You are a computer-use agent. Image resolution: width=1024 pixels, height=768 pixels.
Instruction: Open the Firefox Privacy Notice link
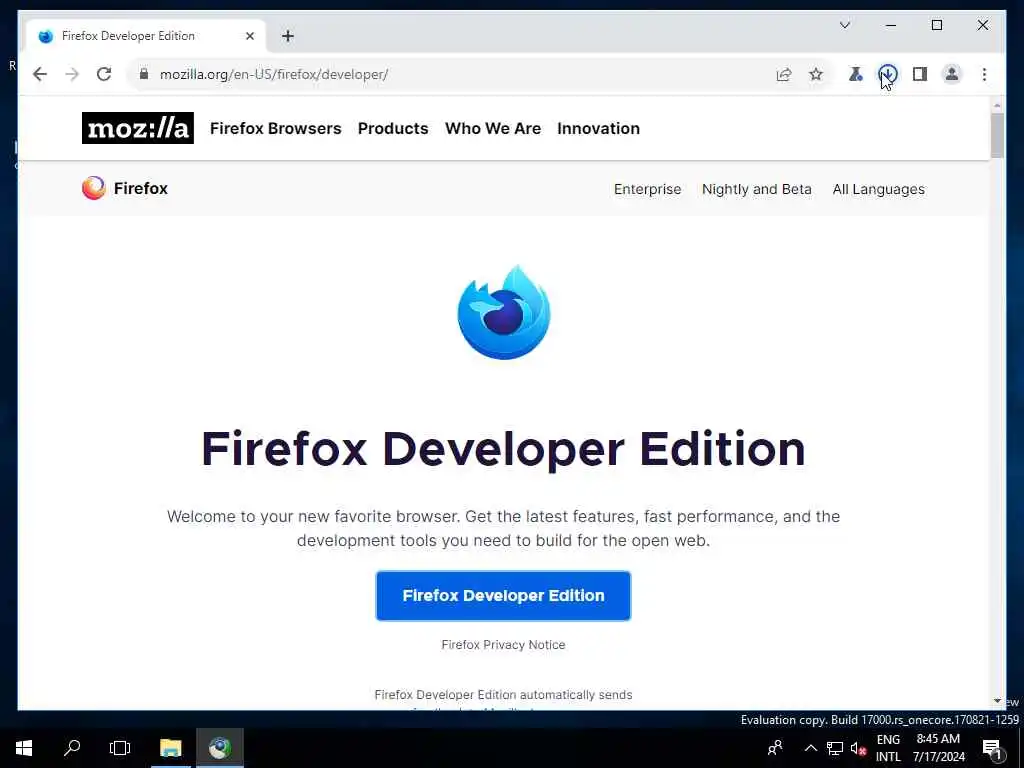tap(504, 645)
